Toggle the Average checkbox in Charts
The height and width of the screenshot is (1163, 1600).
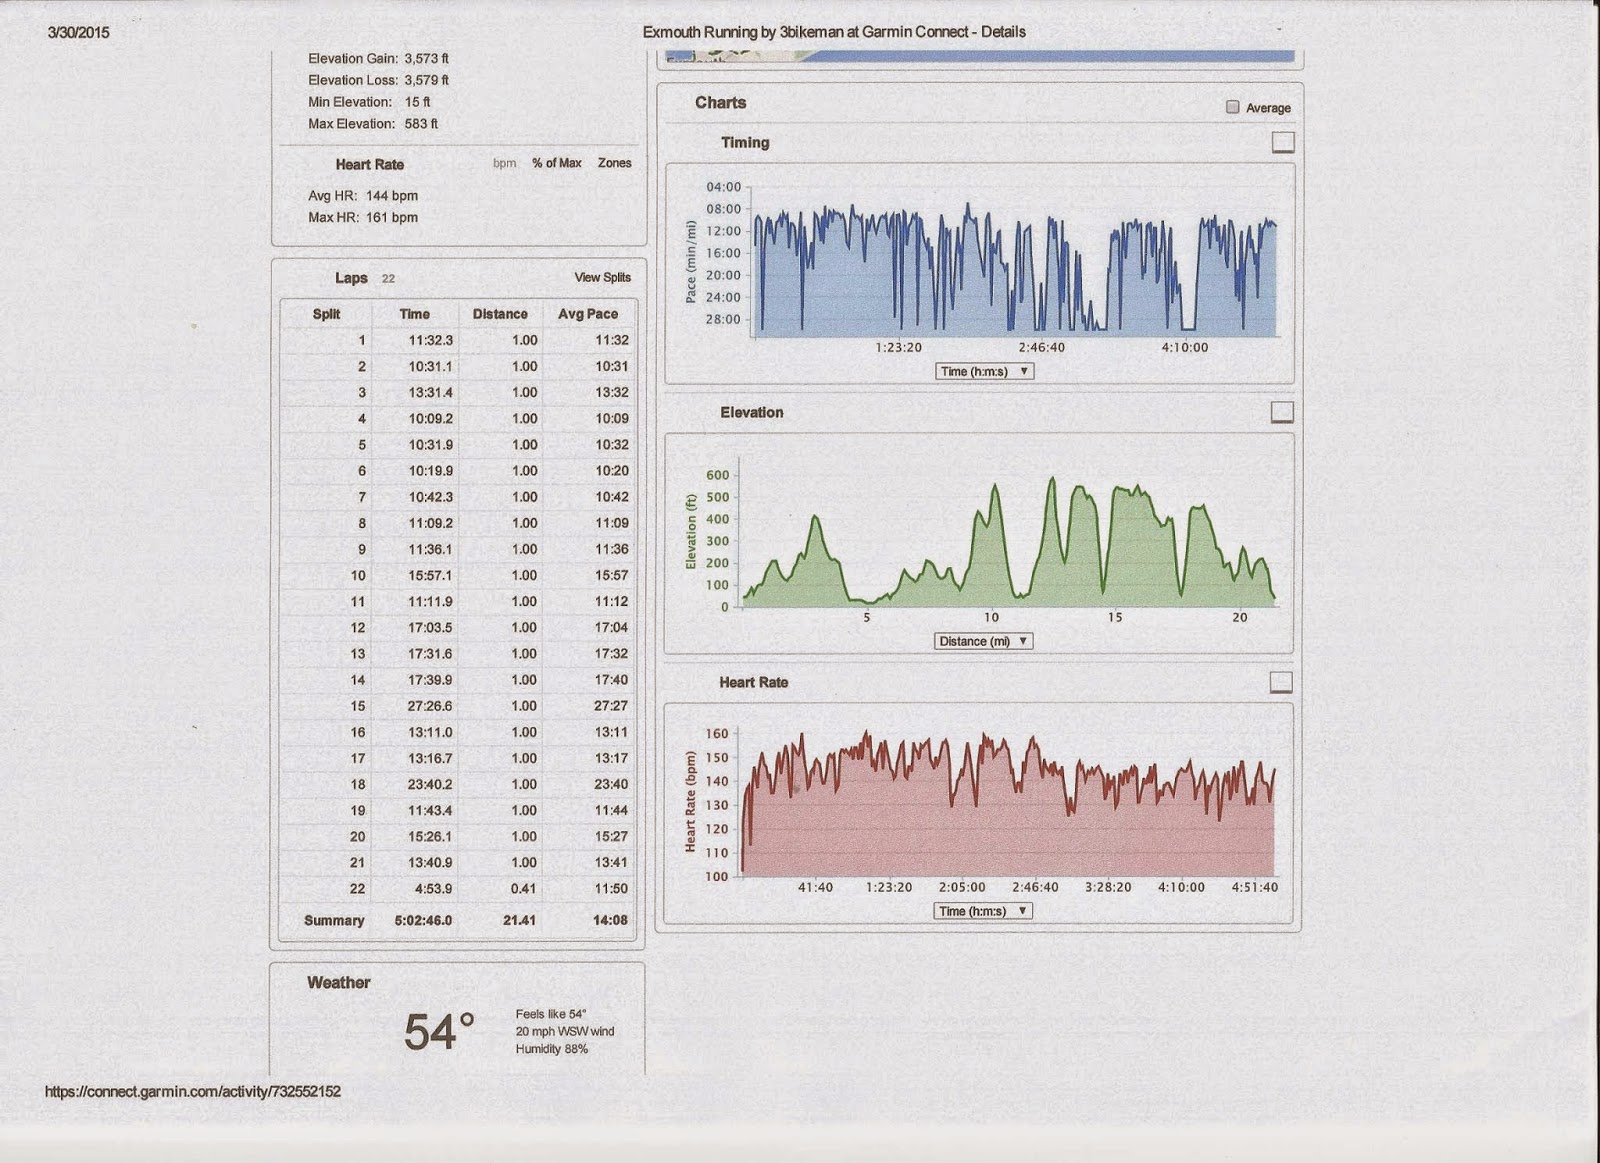pyautogui.click(x=1233, y=107)
